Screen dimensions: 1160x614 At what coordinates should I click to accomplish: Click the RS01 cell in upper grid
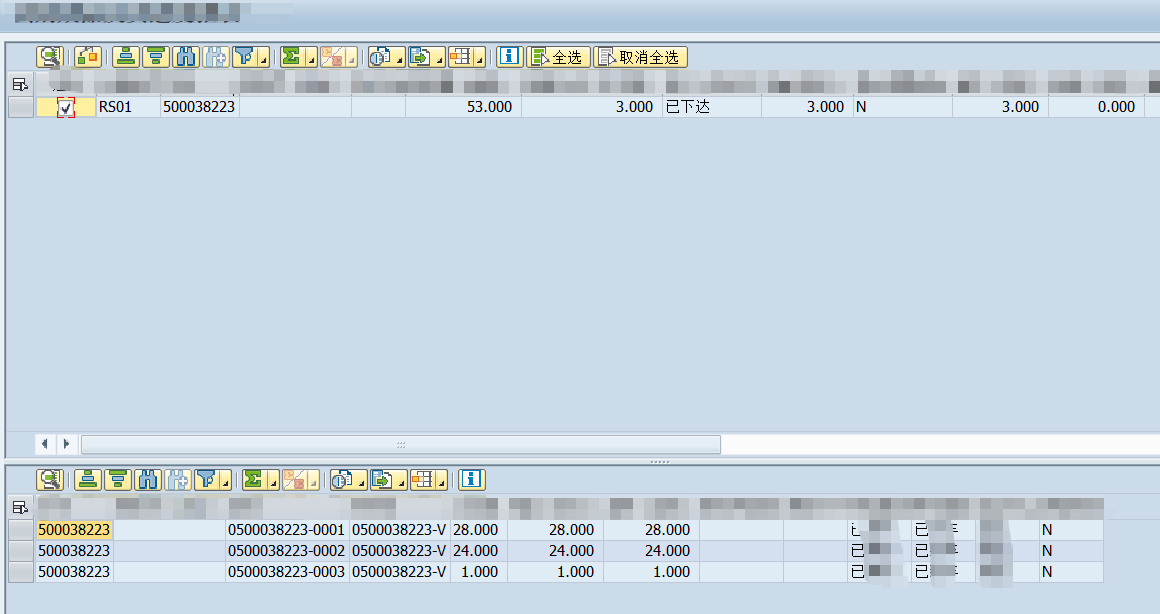(128, 107)
